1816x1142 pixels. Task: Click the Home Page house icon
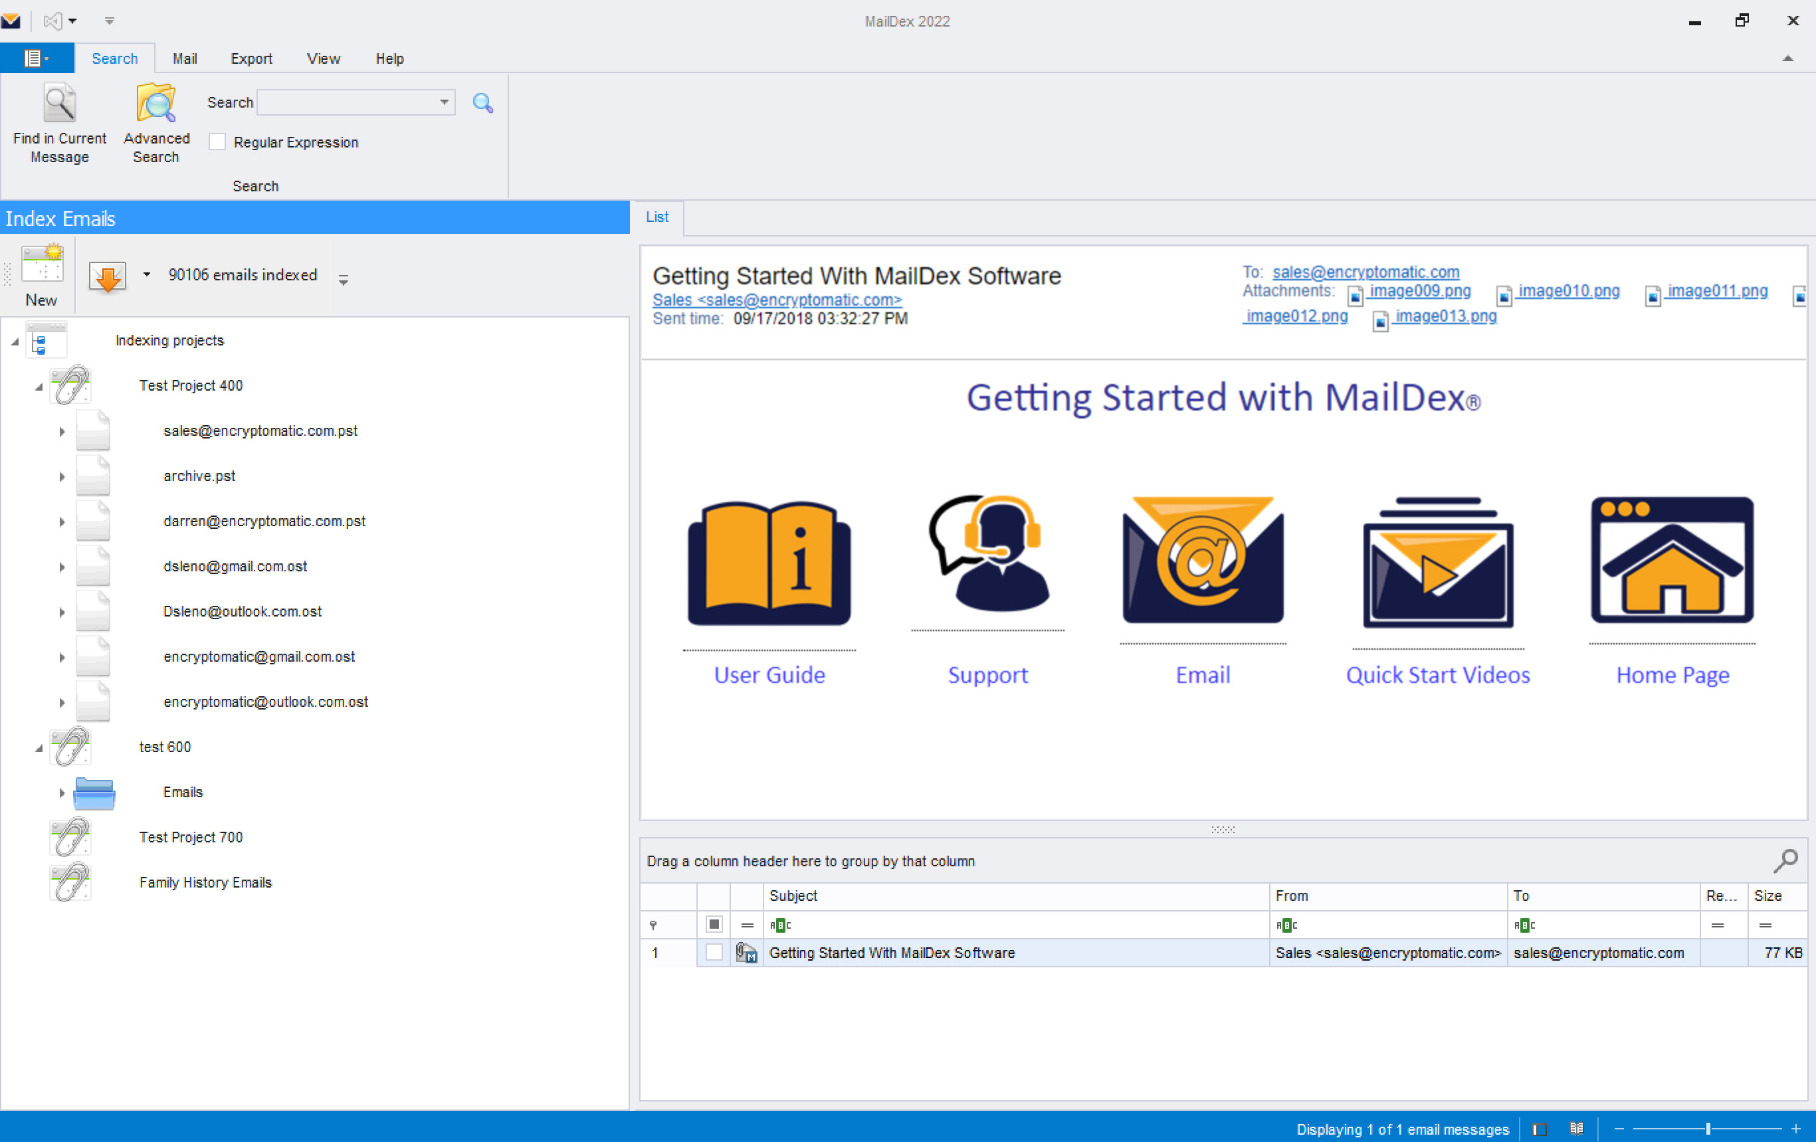coord(1672,559)
